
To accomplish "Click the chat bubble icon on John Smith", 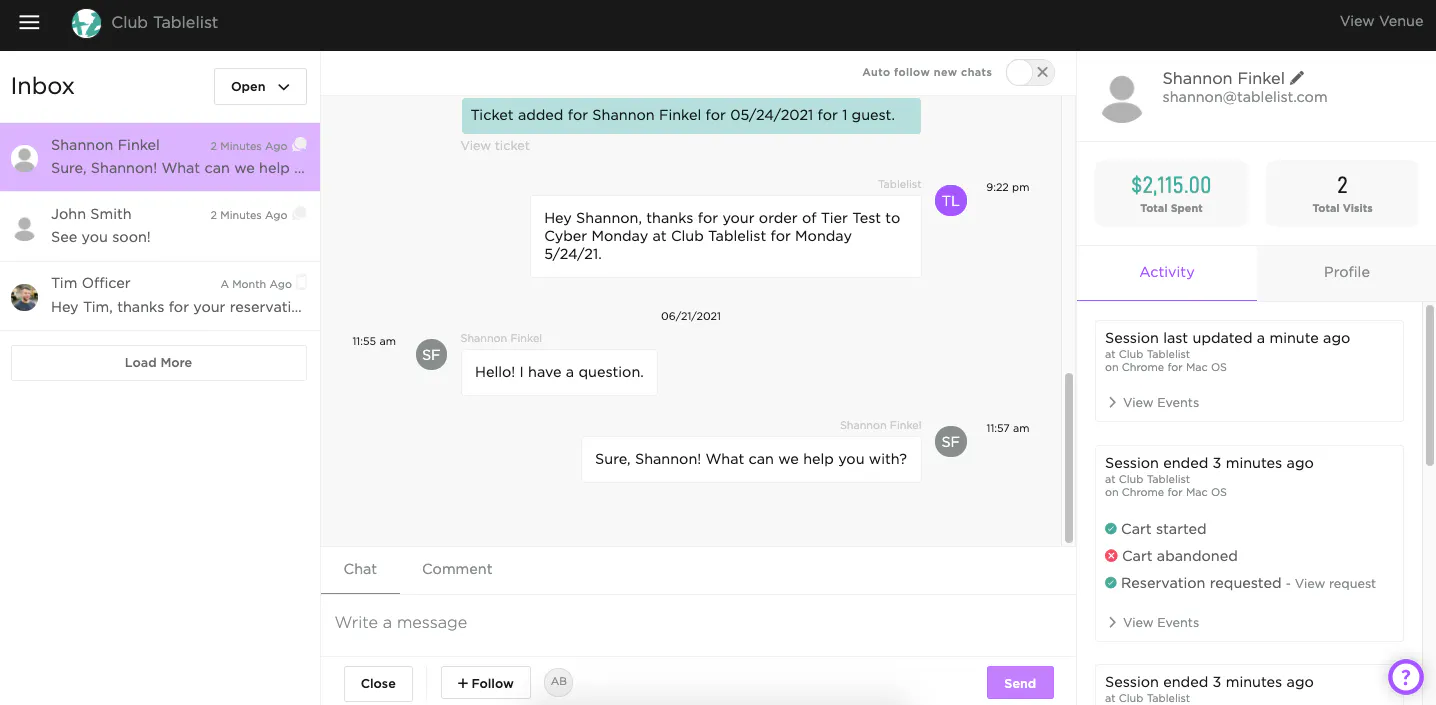I will (299, 214).
